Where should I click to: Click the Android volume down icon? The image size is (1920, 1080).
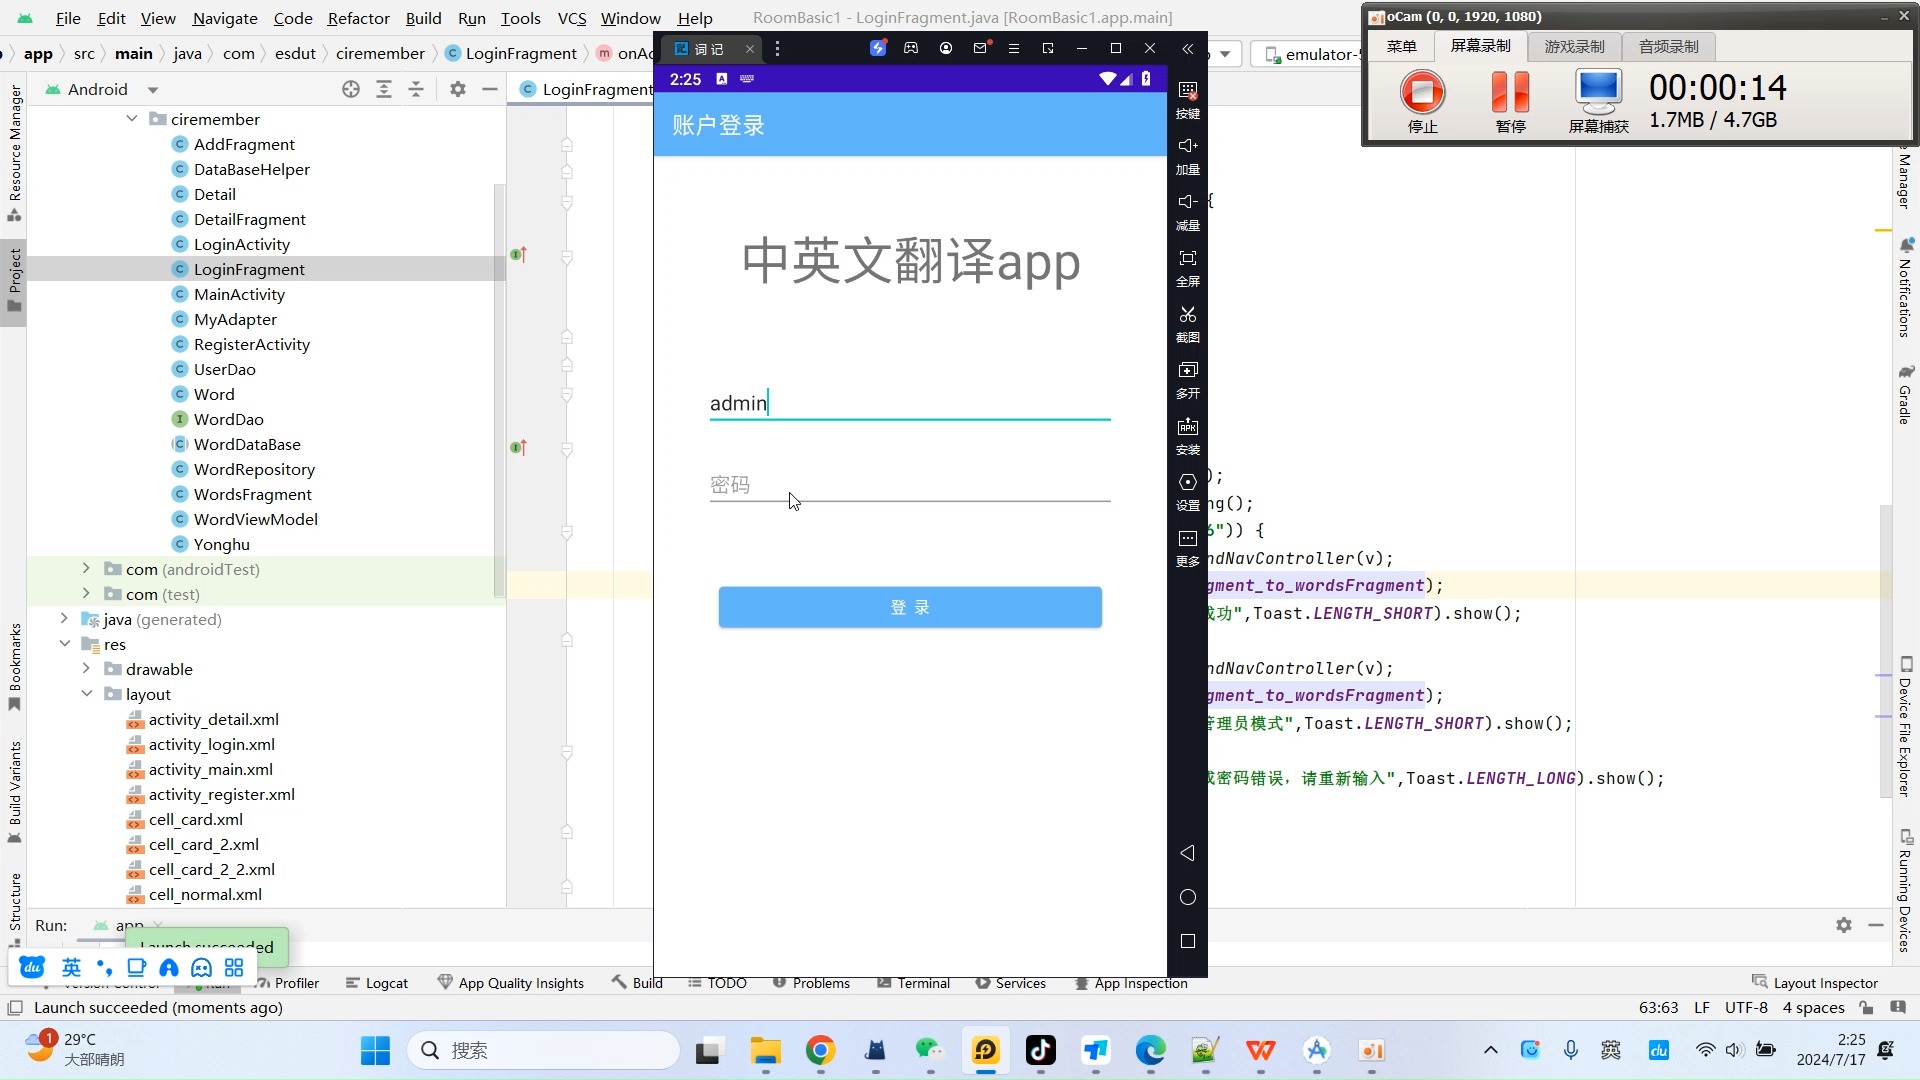(1187, 200)
